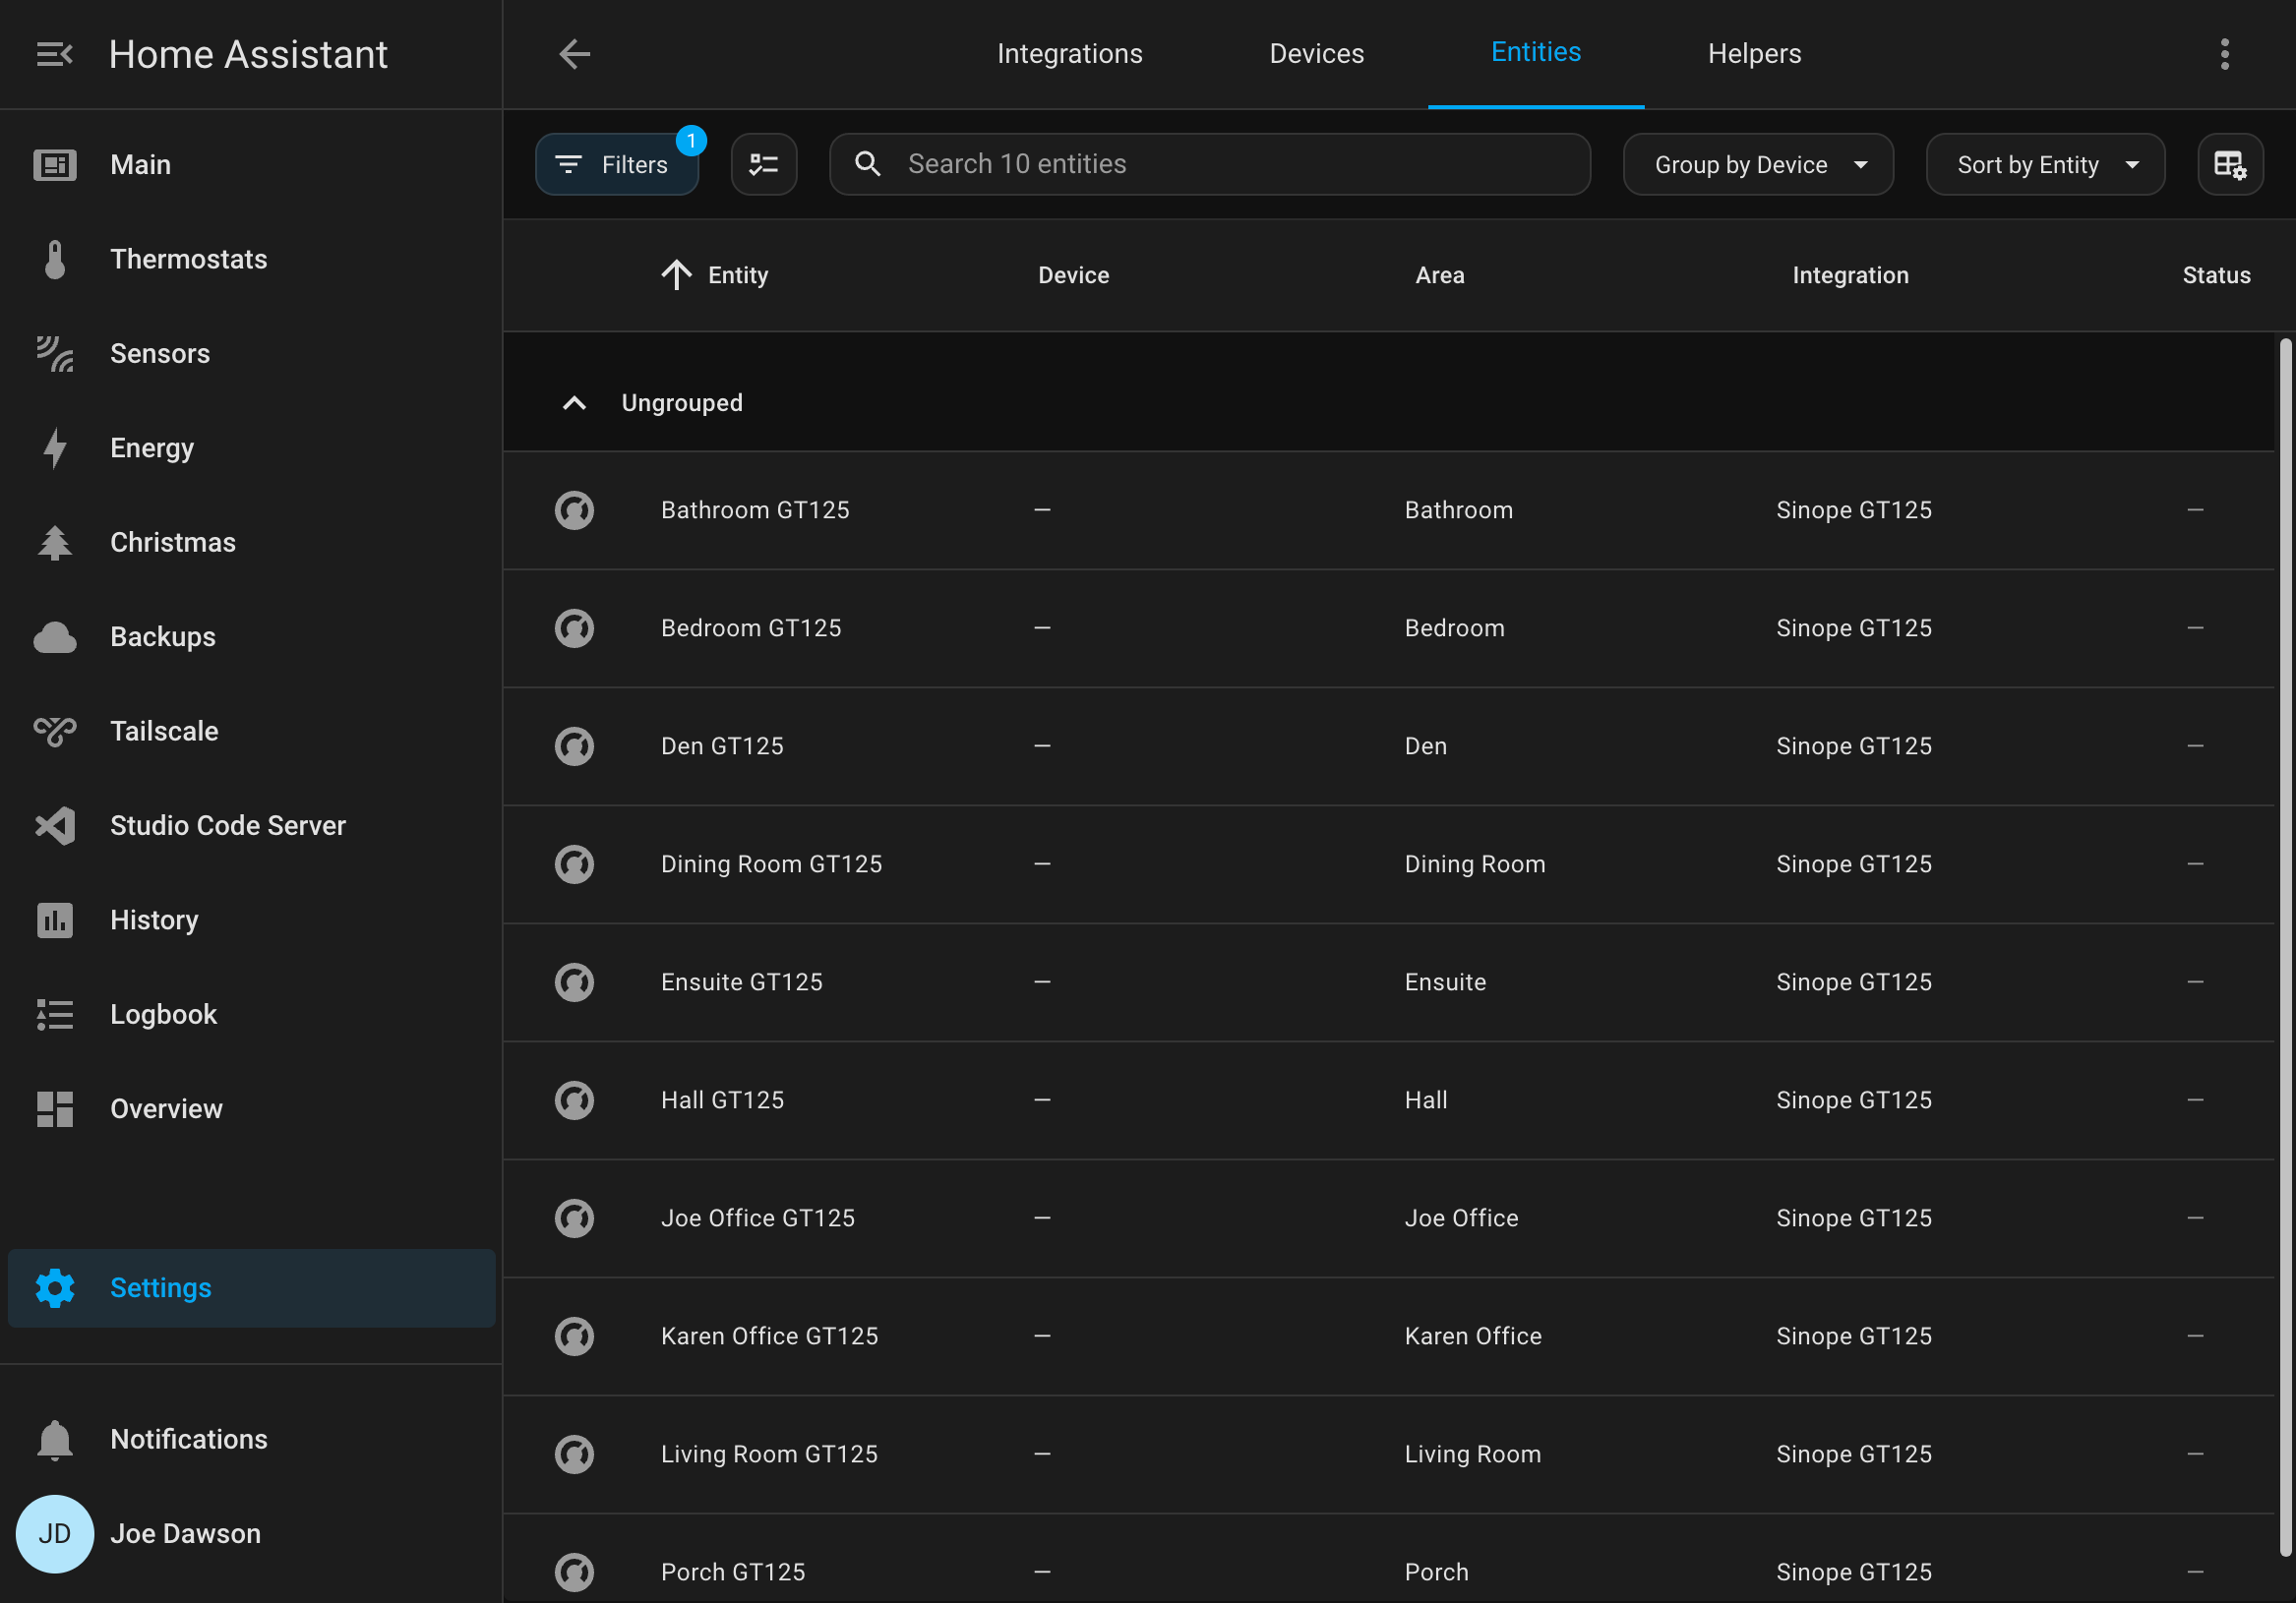Click the Home Assistant title

248,54
